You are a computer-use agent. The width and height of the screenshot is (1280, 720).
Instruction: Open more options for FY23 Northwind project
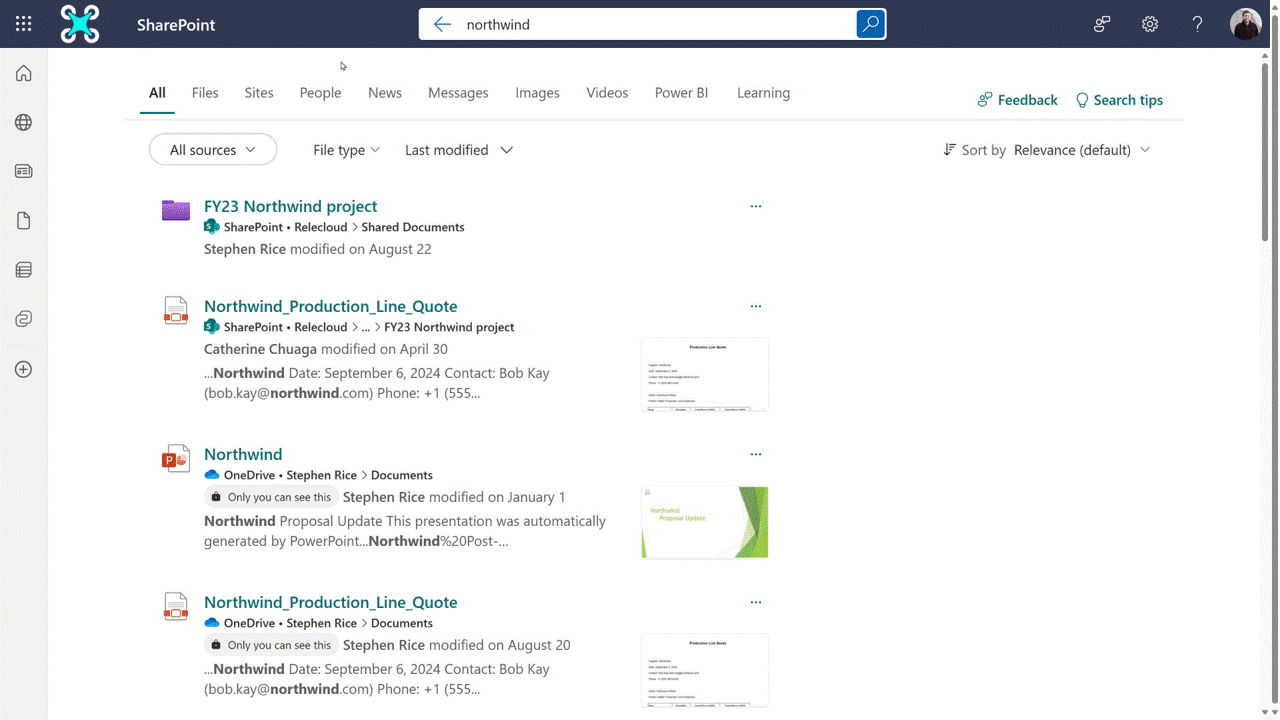point(756,206)
